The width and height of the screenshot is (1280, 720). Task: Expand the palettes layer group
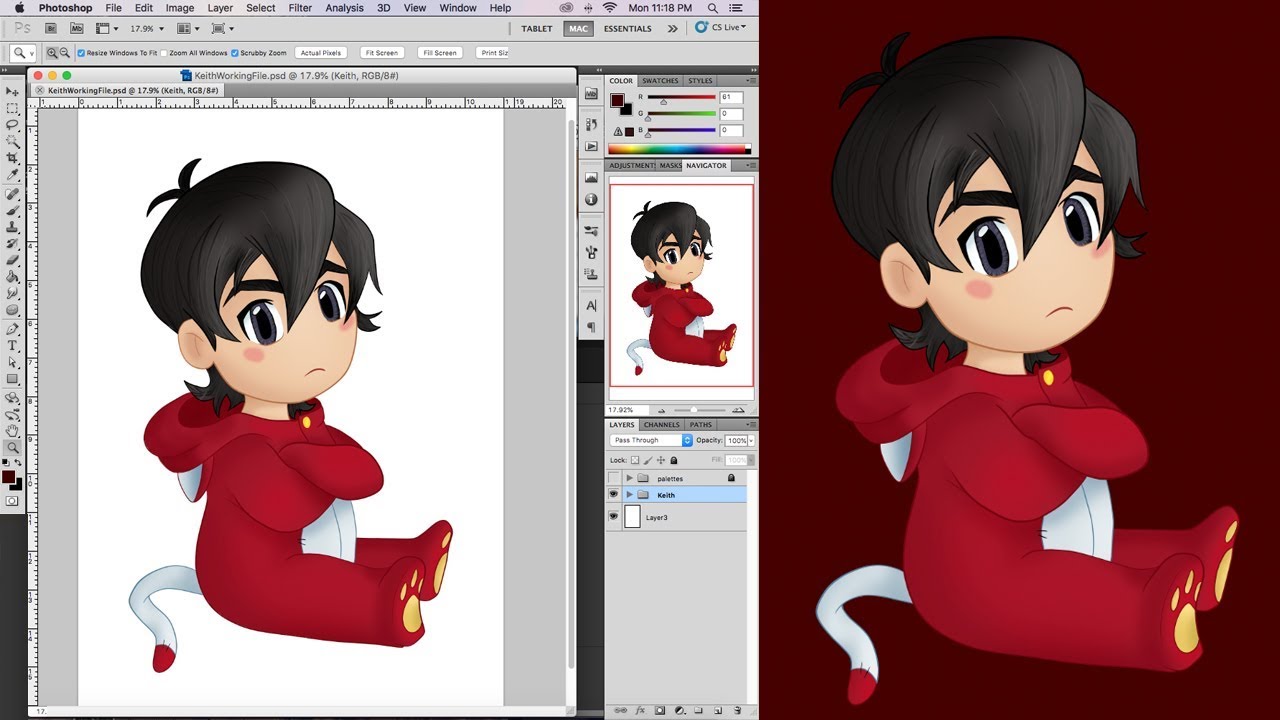coord(629,478)
